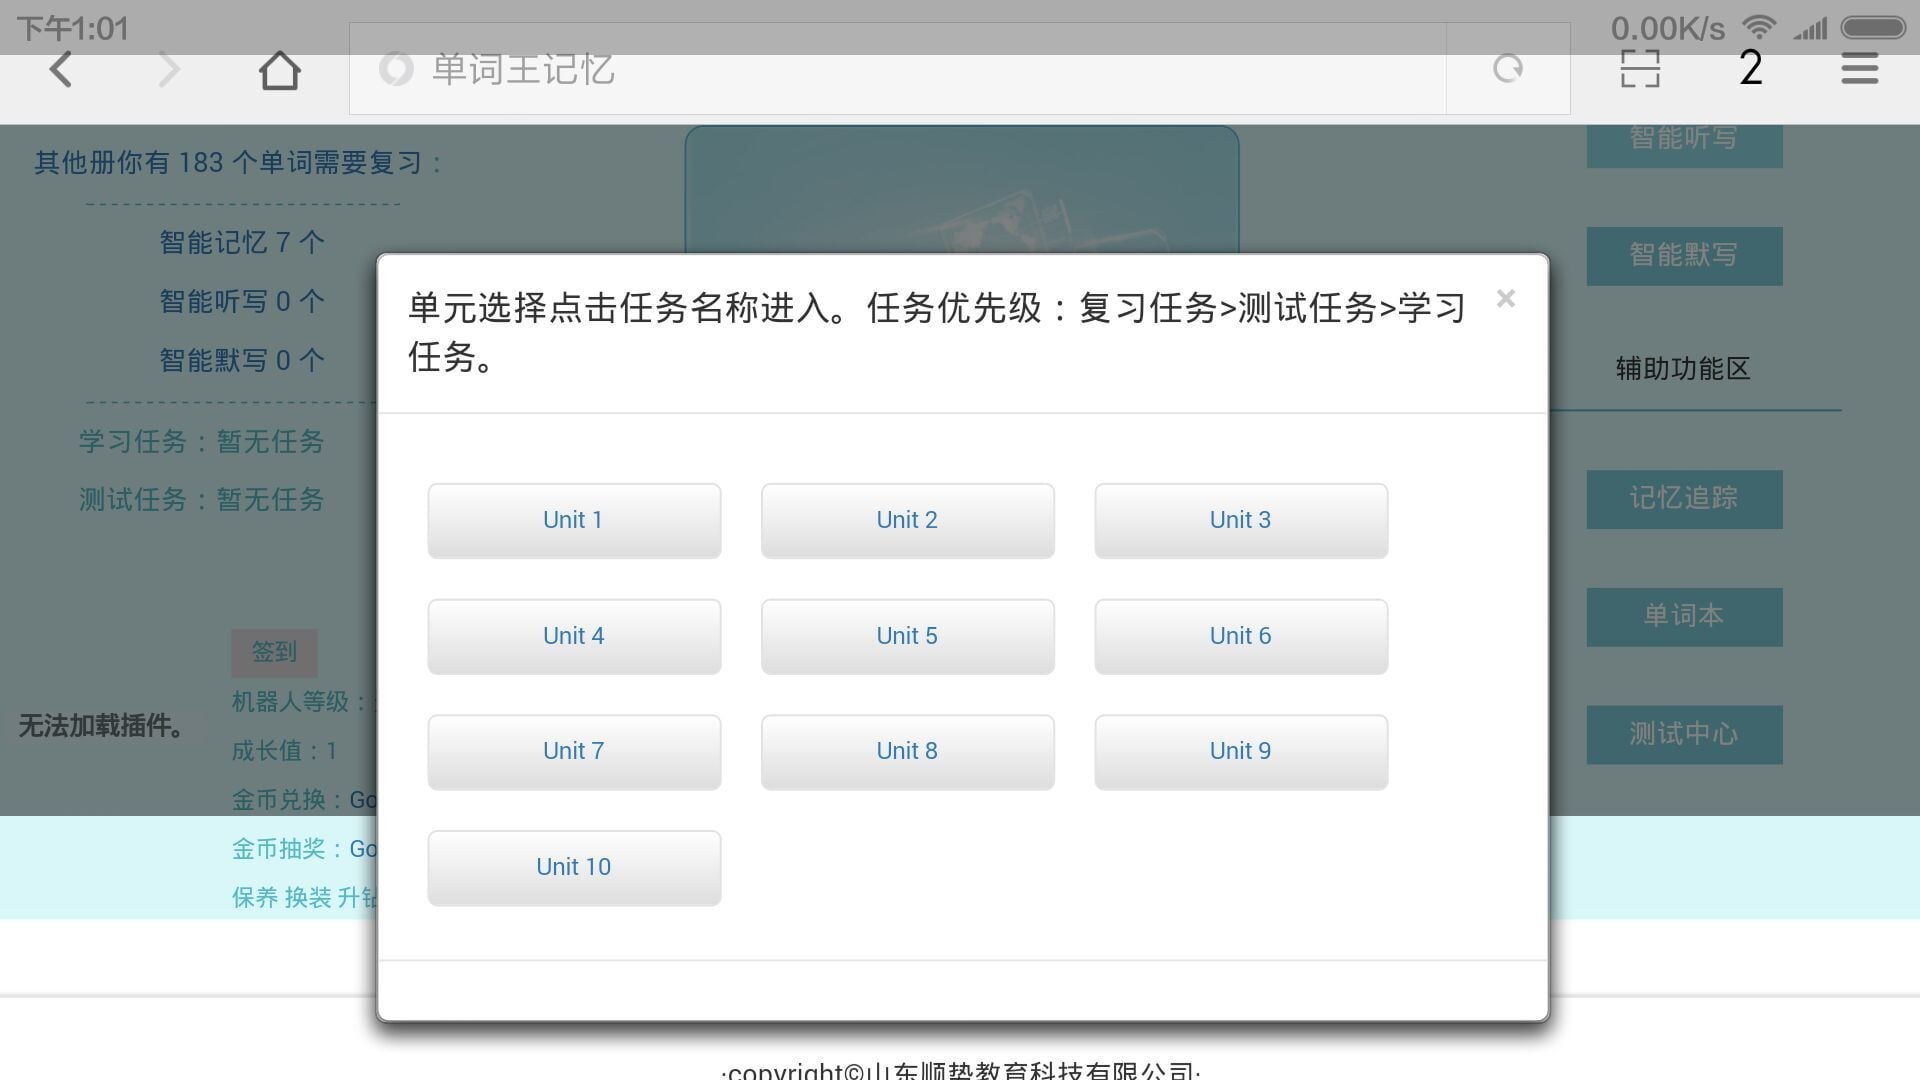1920x1080 pixels.
Task: Select Unit 10 from unit selector
Action: coord(572,868)
